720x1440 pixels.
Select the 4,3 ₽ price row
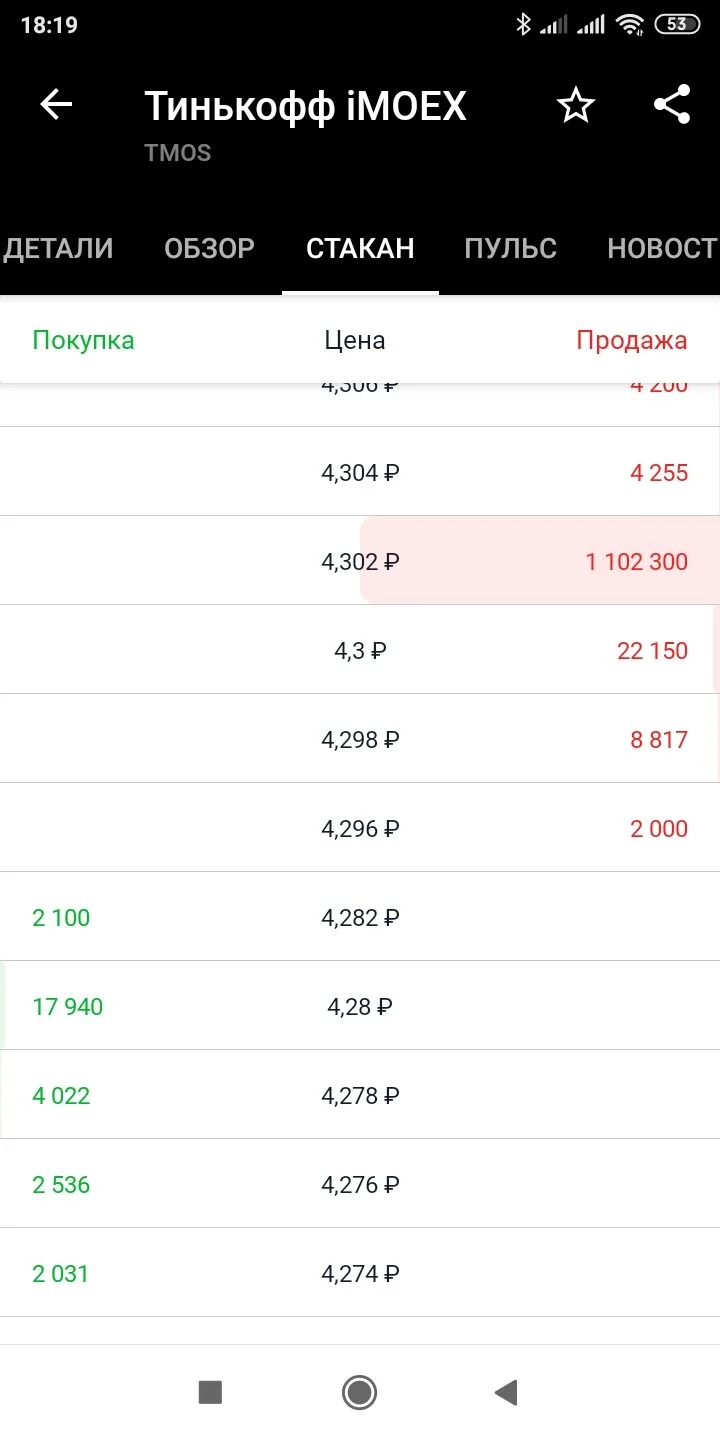(x=360, y=650)
